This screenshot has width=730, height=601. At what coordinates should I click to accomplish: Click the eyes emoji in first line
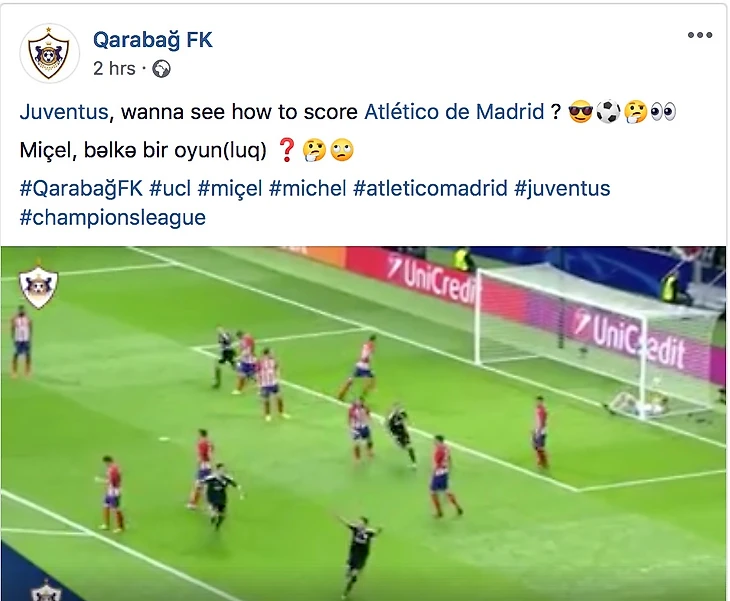click(663, 112)
